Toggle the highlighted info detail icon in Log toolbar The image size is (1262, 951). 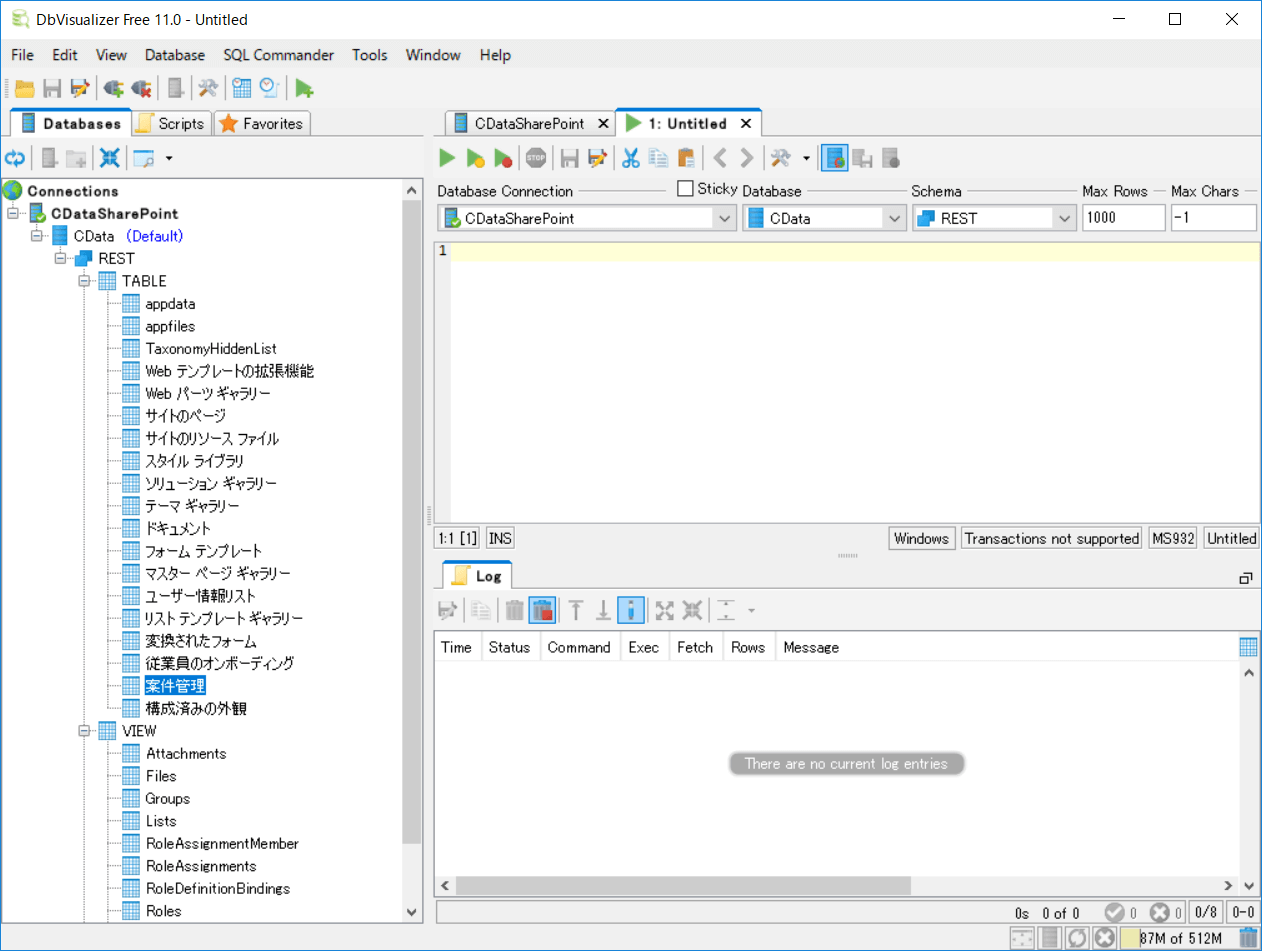[x=630, y=610]
